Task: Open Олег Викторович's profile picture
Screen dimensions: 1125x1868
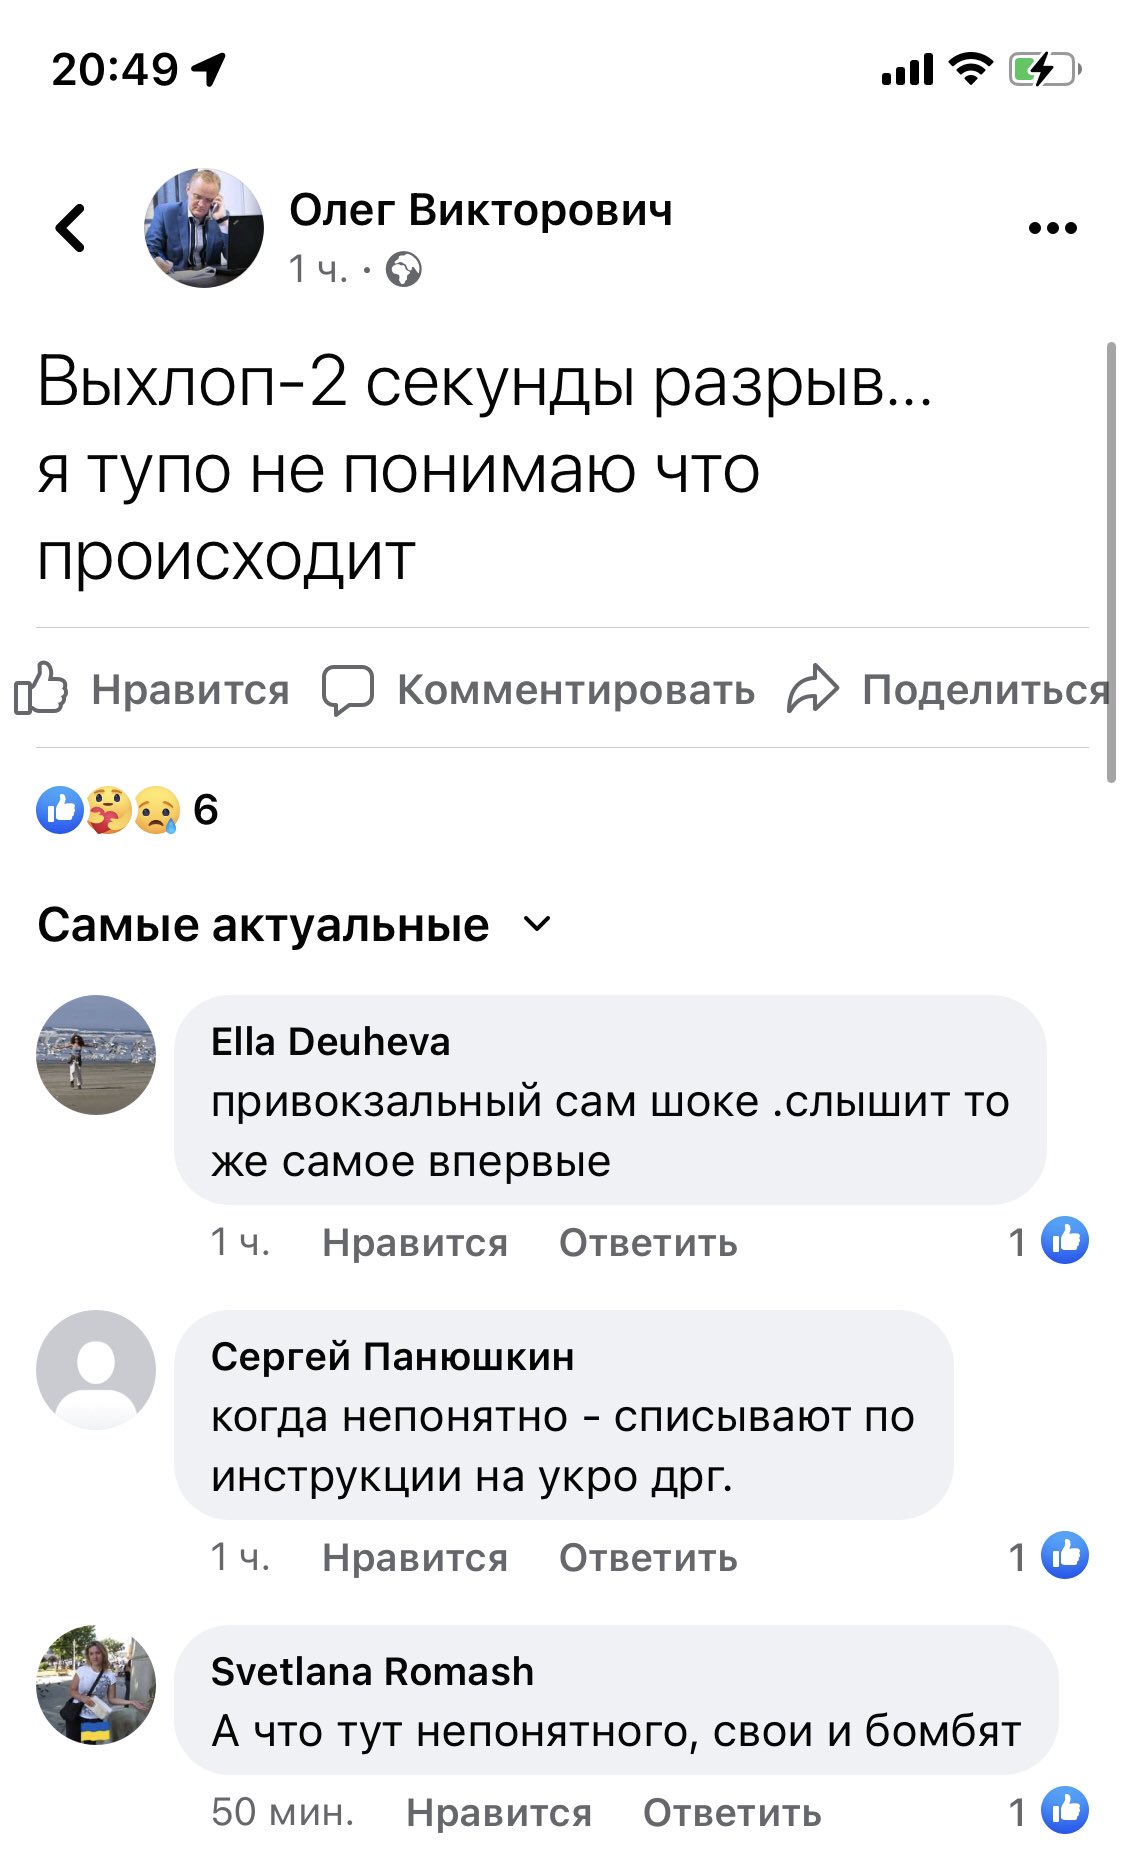Action: pos(204,228)
